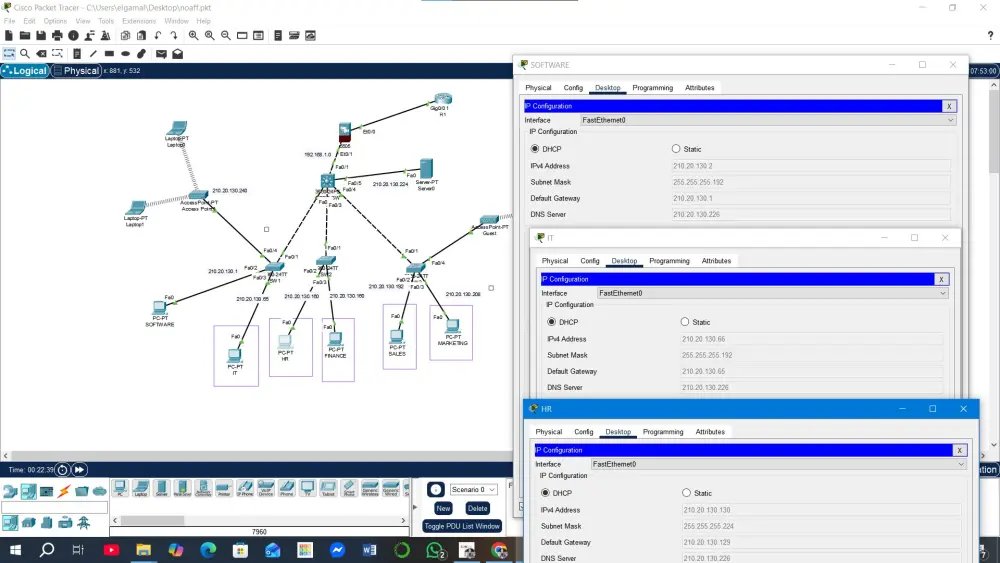Add a Simple PDU with closed envelope icon
Screen dimensions: 1000x563
[x=161, y=54]
